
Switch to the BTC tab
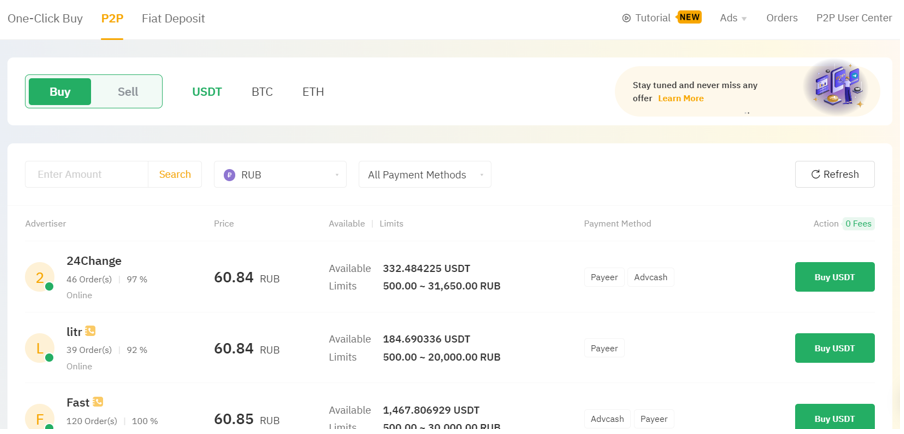point(262,92)
